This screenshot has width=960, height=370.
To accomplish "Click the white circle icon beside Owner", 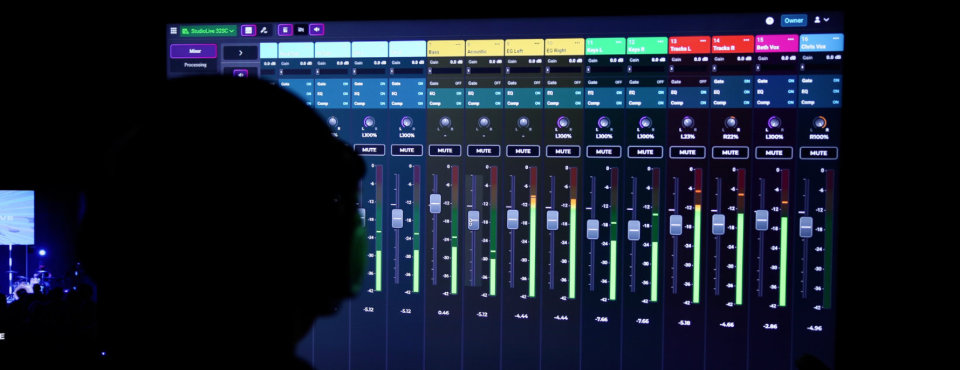I will (770, 21).
